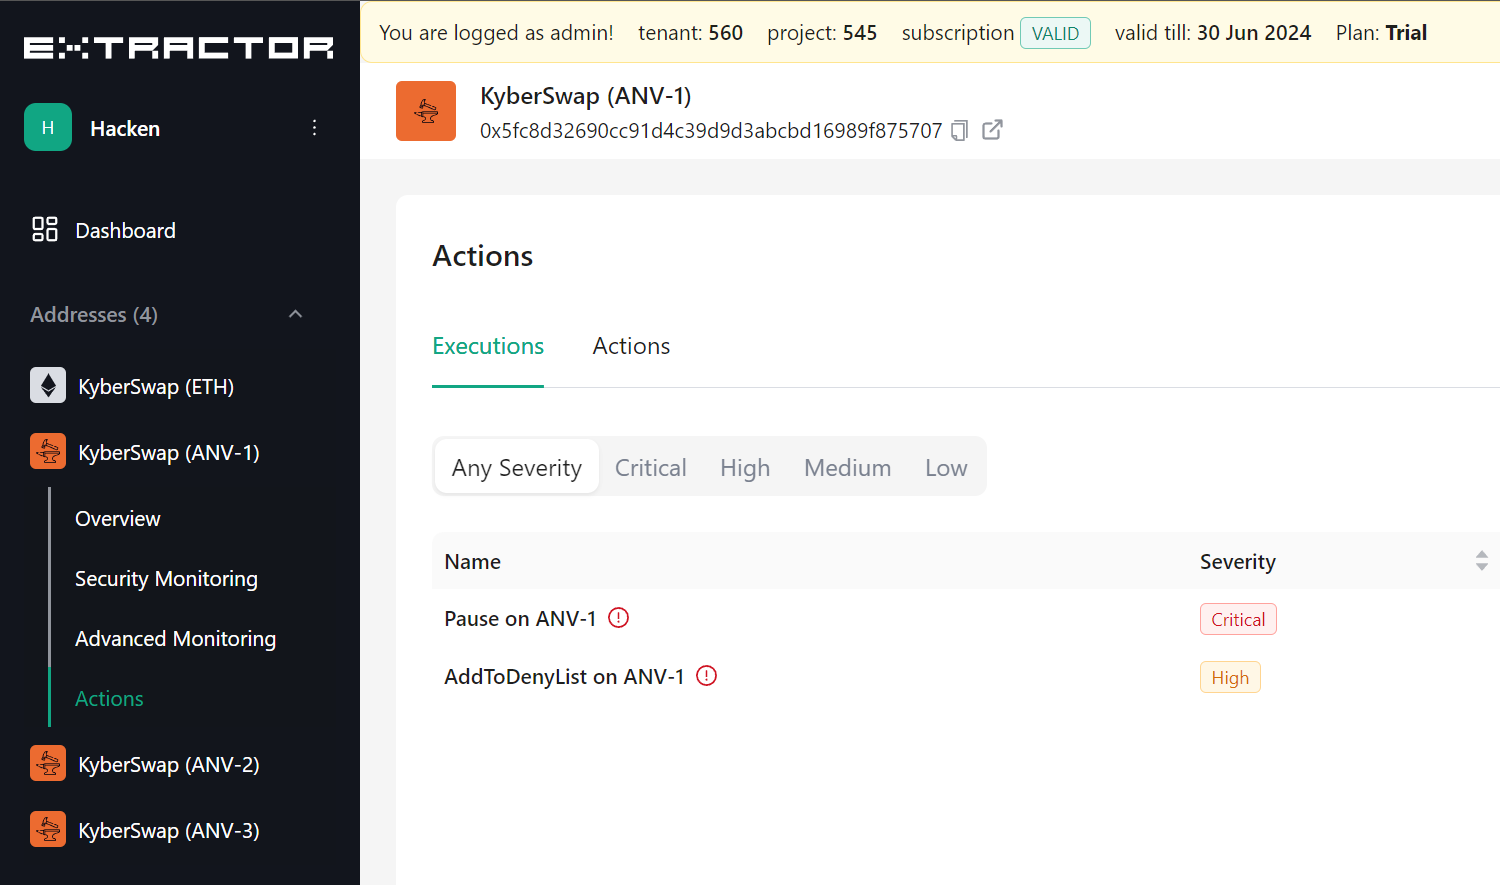Click the tenant: 560 text
Image resolution: width=1500 pixels, height=885 pixels.
[690, 33]
